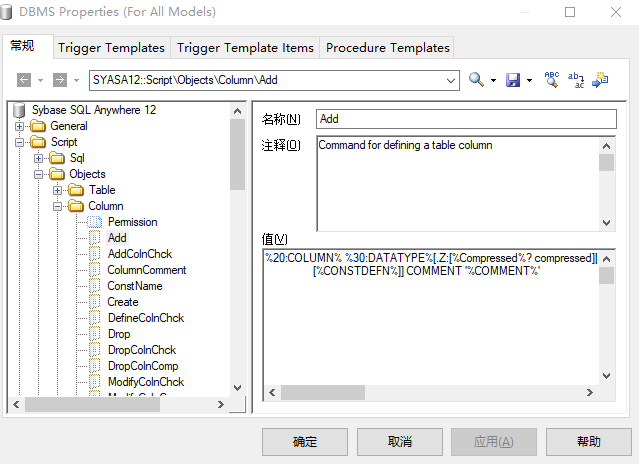Screen dimensions: 639x464
Task: Click the DropColnChck item icon
Action: tap(95, 350)
